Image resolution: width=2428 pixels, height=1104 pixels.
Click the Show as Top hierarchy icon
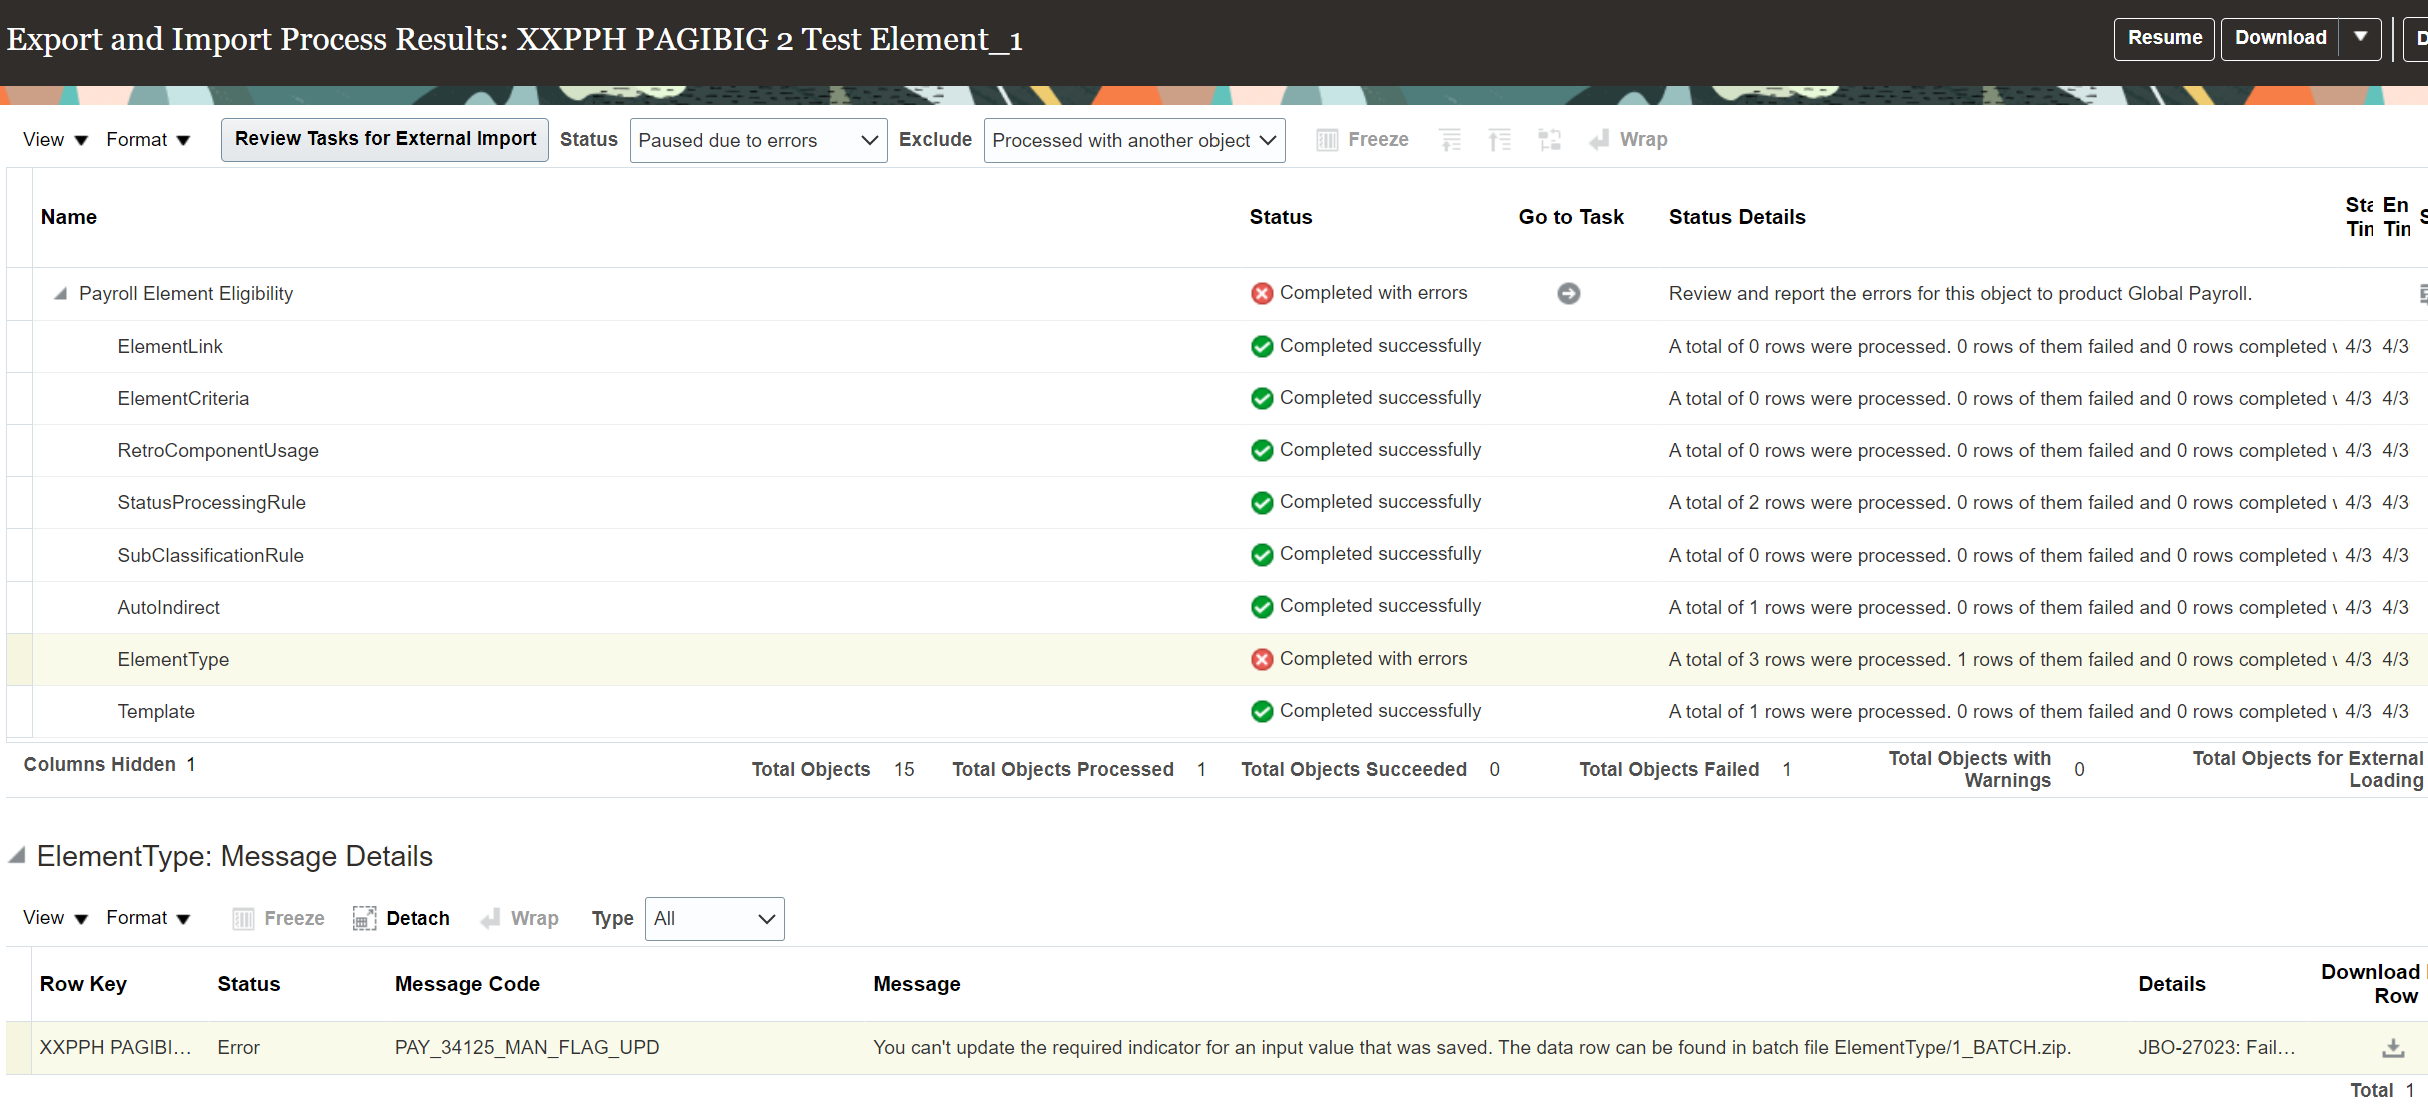pyautogui.click(x=1549, y=139)
